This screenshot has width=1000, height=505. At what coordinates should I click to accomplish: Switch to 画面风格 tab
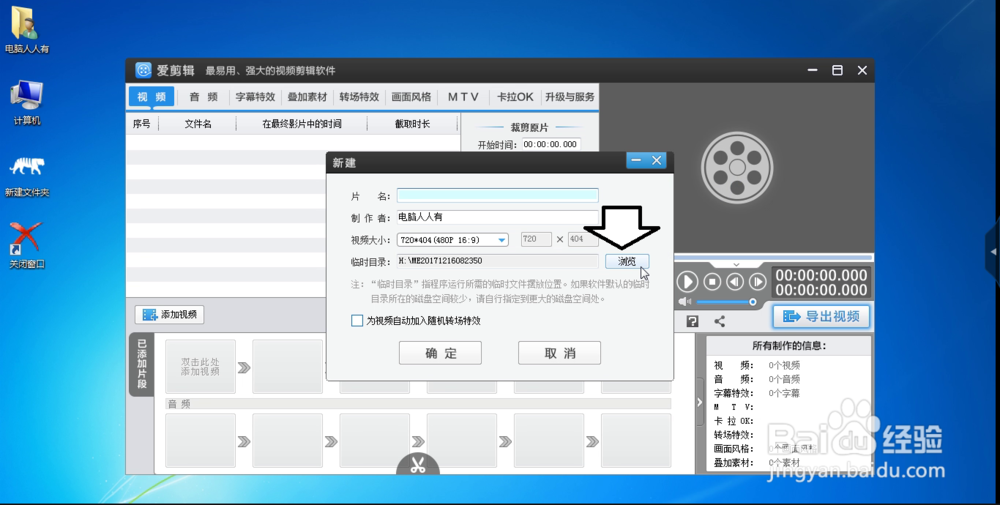click(x=411, y=97)
